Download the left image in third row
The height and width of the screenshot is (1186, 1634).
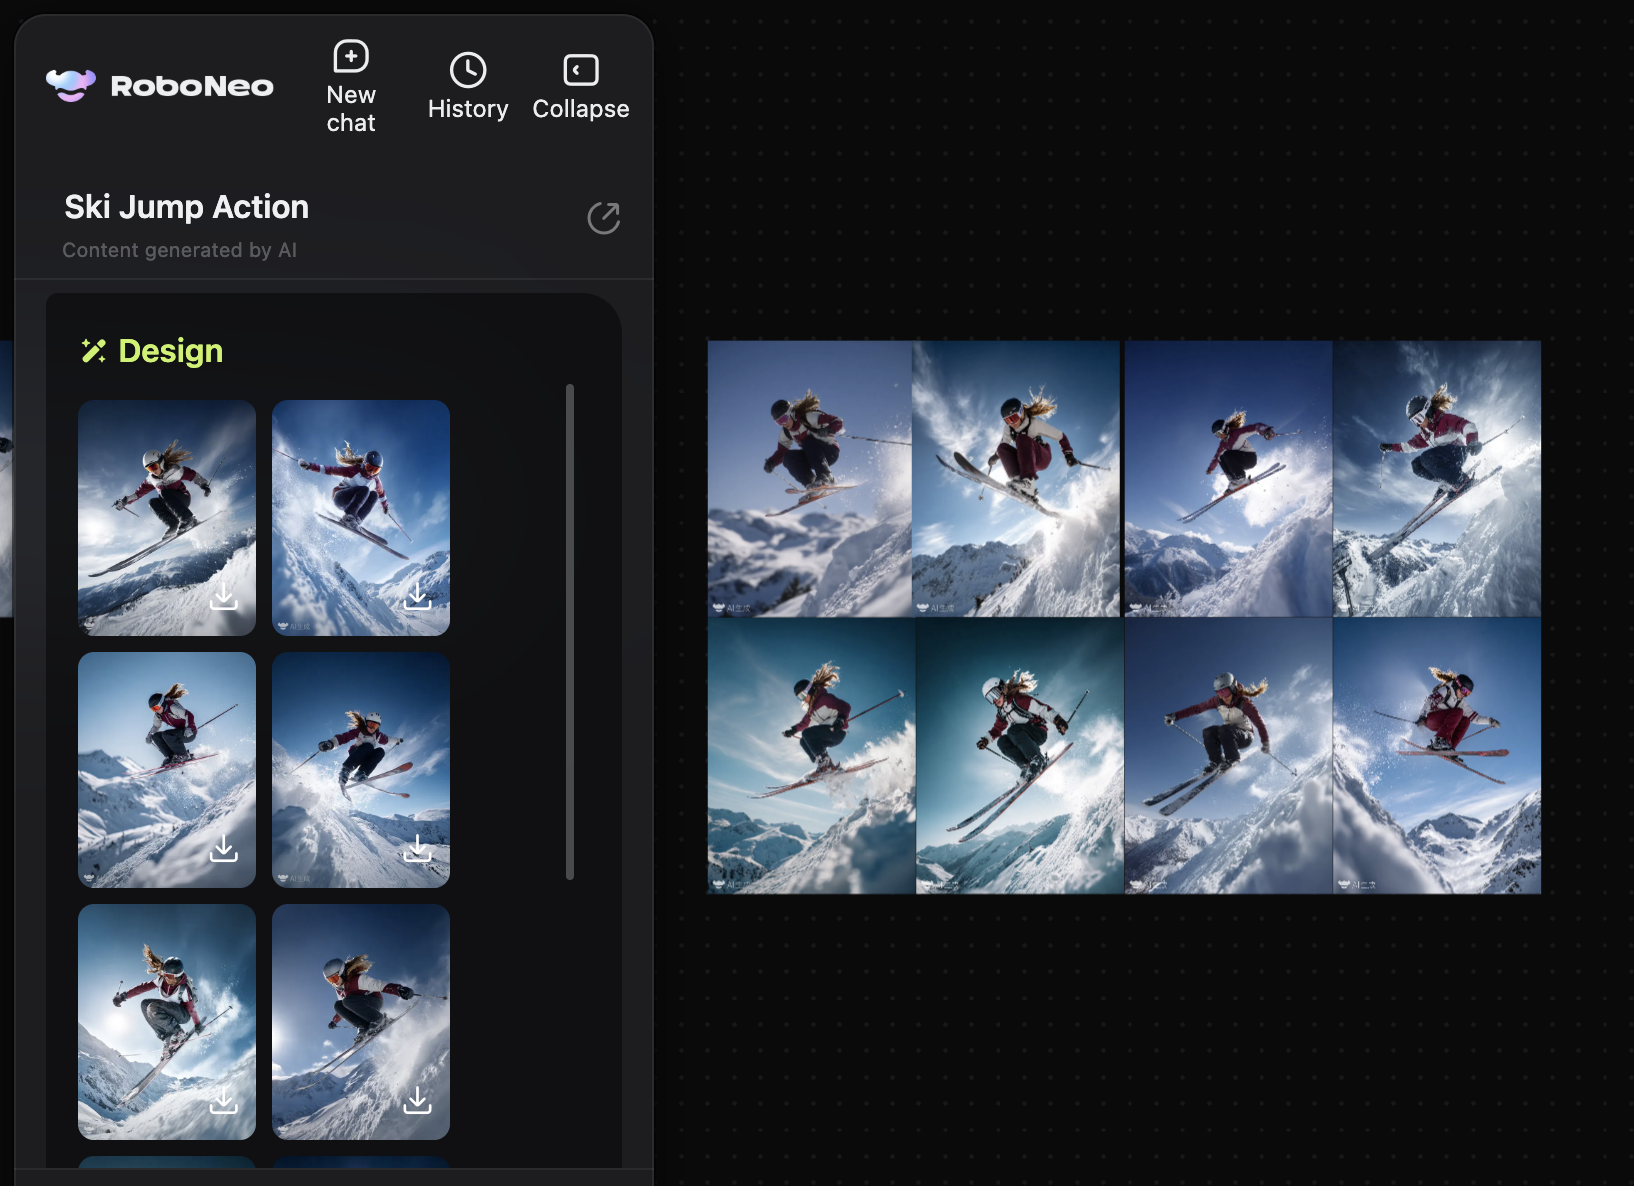[x=224, y=1101]
